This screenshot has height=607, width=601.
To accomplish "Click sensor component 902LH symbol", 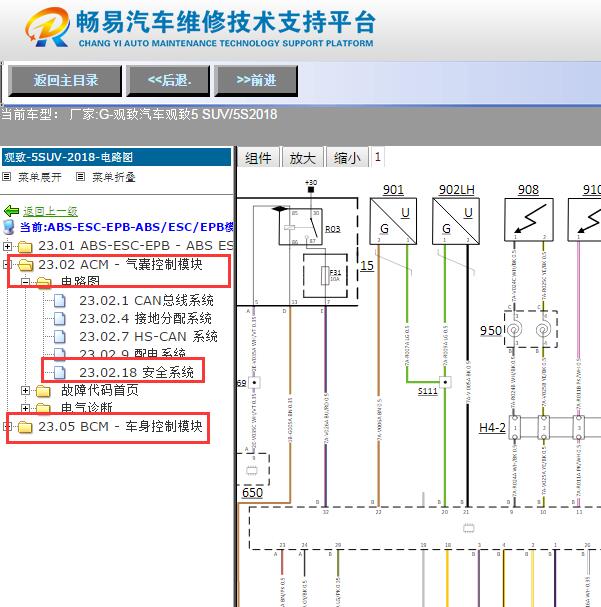I will [x=456, y=221].
